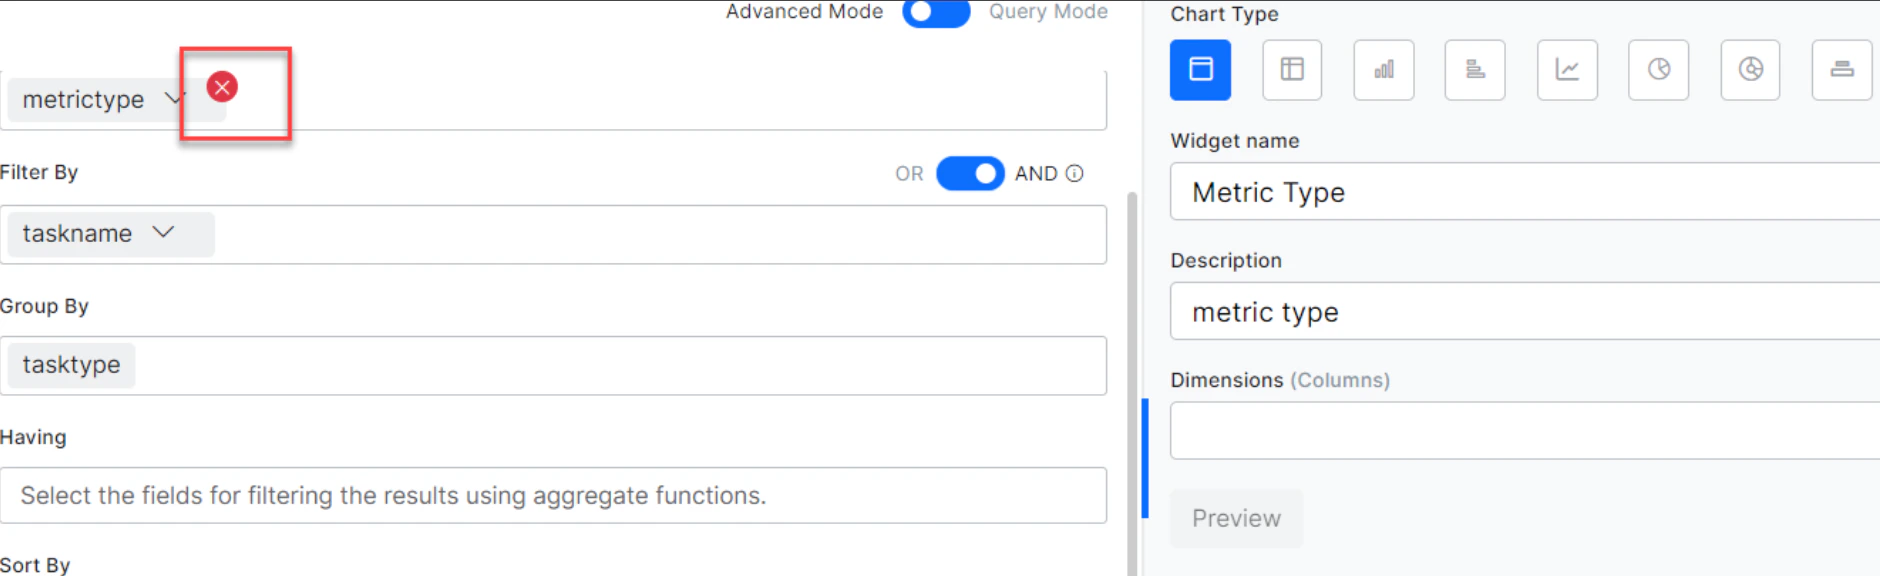Select the table chart type icon
The image size is (1880, 576).
(x=1292, y=70)
